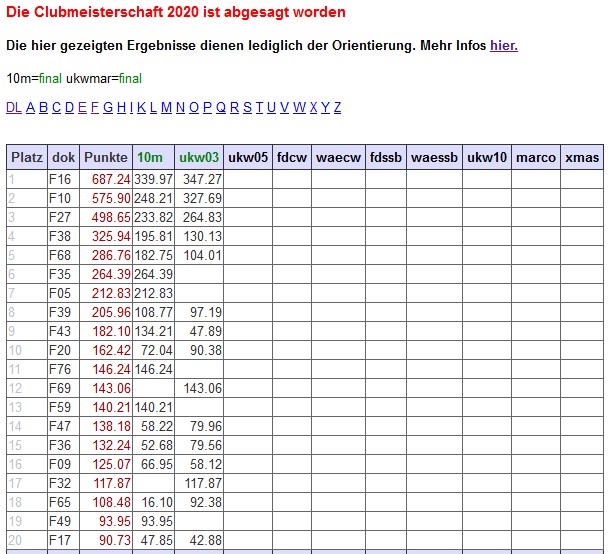Select 10m score 233.82
The height and width of the screenshot is (554, 610).
153,217
